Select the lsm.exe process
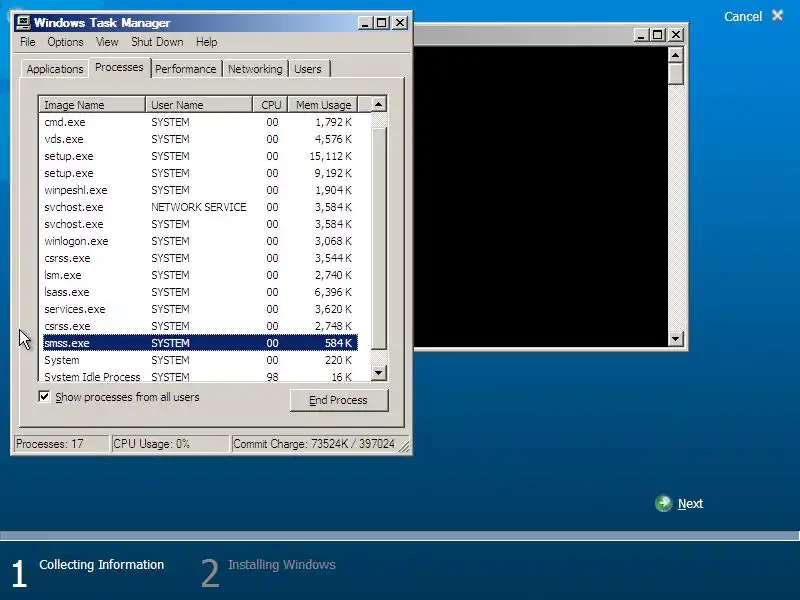800x600 pixels. [200, 275]
